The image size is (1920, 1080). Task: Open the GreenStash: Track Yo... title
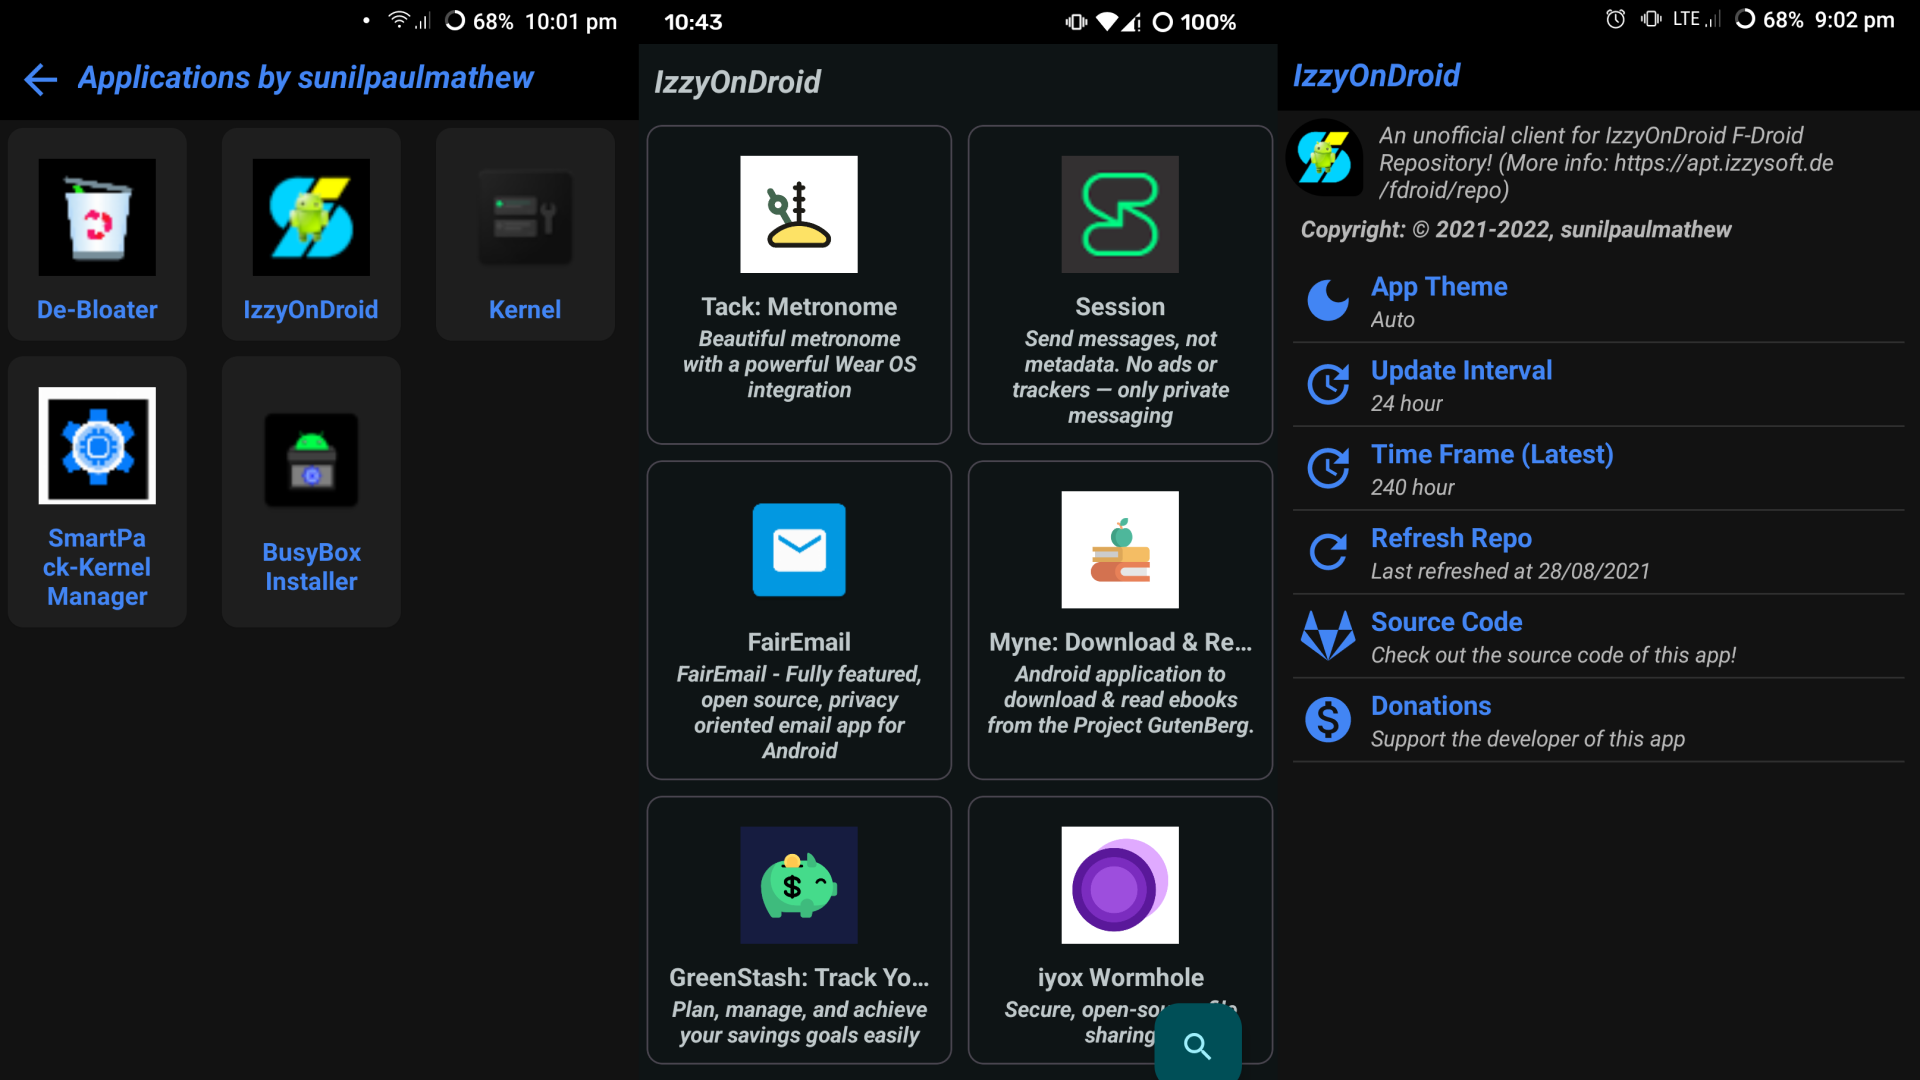[799, 977]
